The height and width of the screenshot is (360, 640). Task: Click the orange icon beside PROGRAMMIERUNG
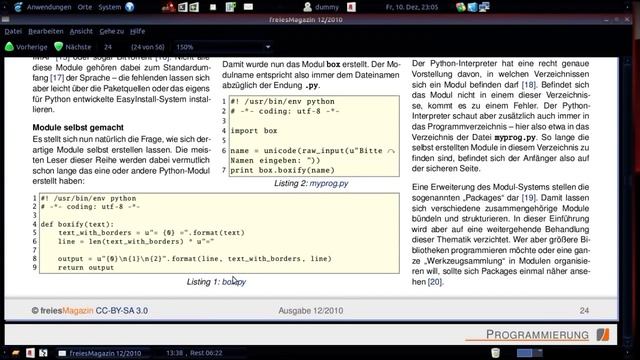[x=602, y=335]
